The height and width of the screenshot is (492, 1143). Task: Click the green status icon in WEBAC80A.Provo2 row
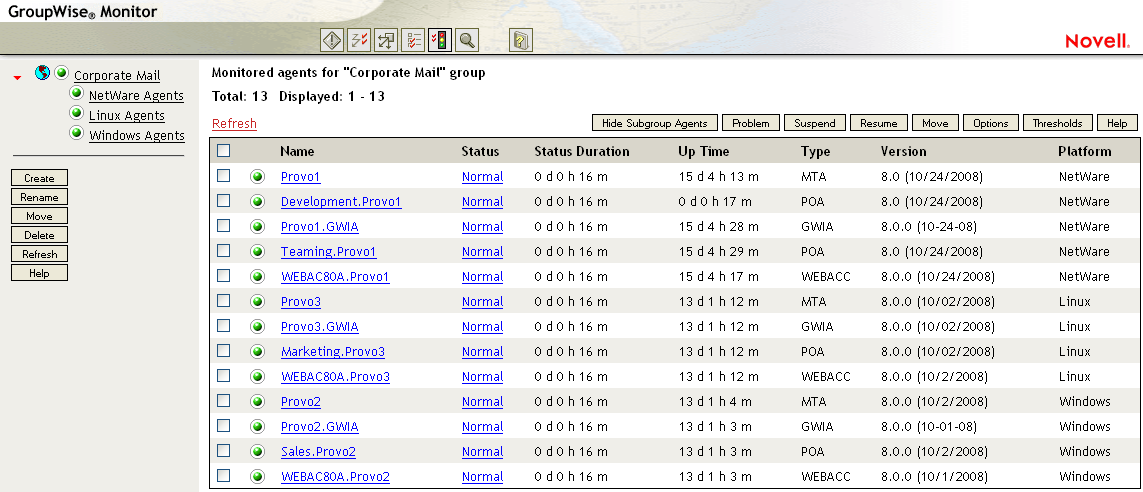(x=257, y=477)
